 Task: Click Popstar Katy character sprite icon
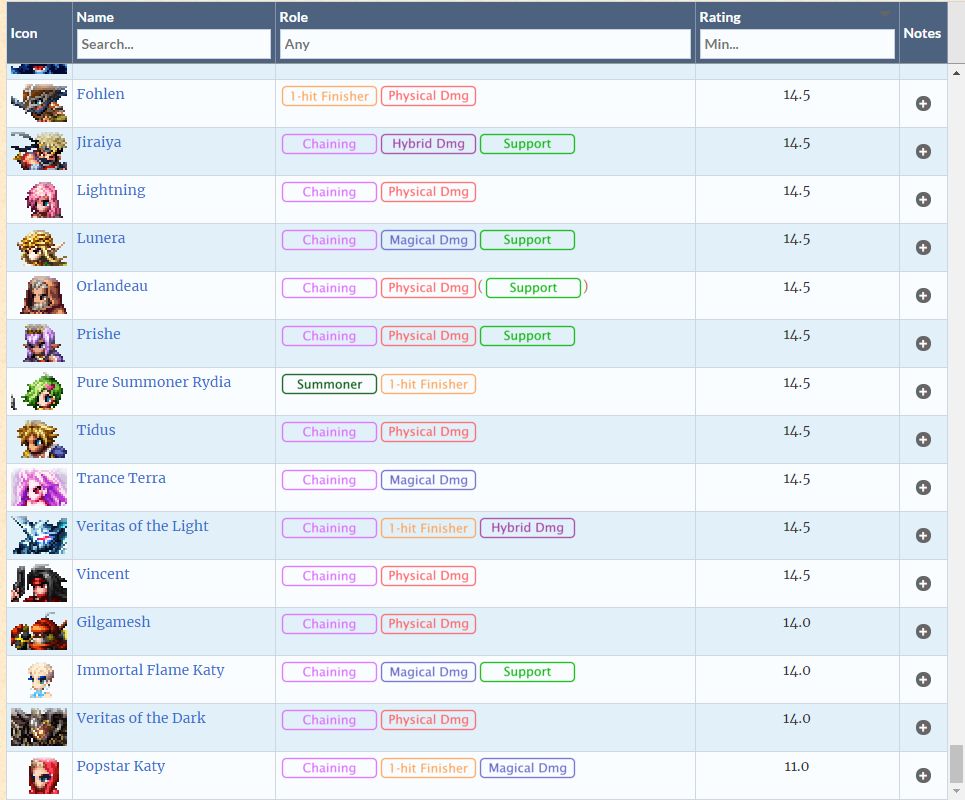click(x=44, y=775)
